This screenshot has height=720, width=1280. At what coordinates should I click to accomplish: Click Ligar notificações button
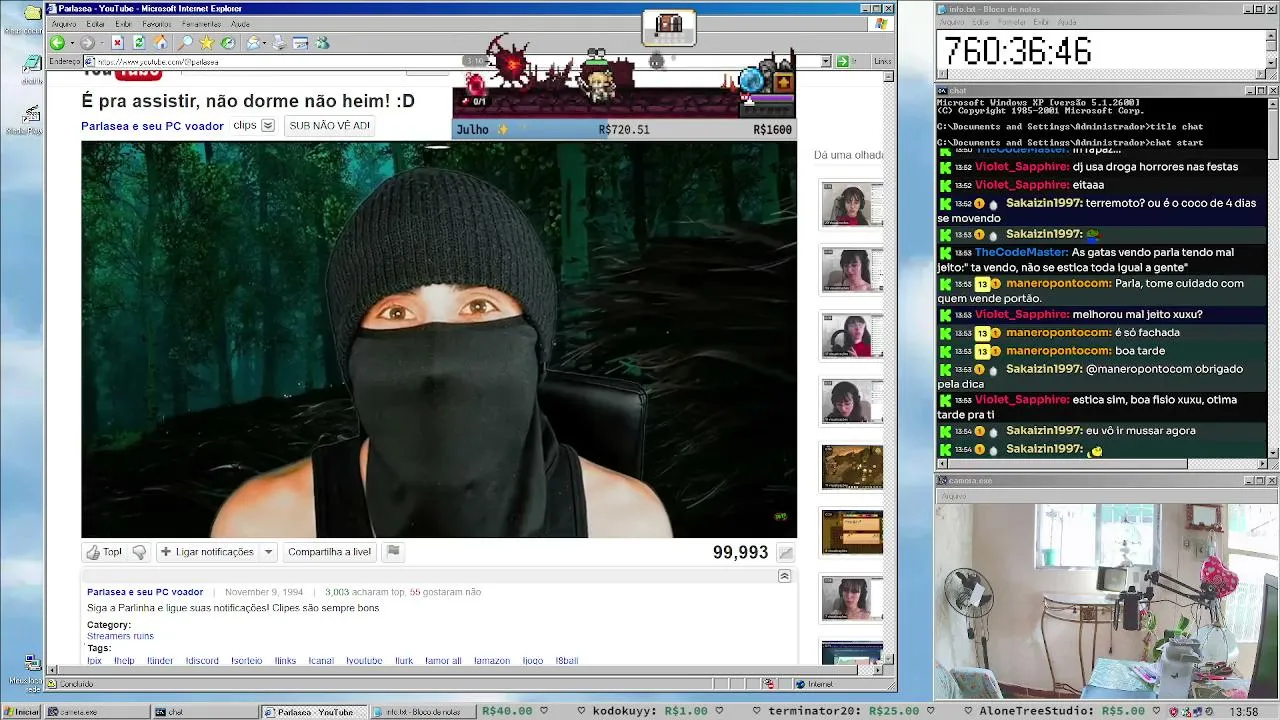(208, 552)
